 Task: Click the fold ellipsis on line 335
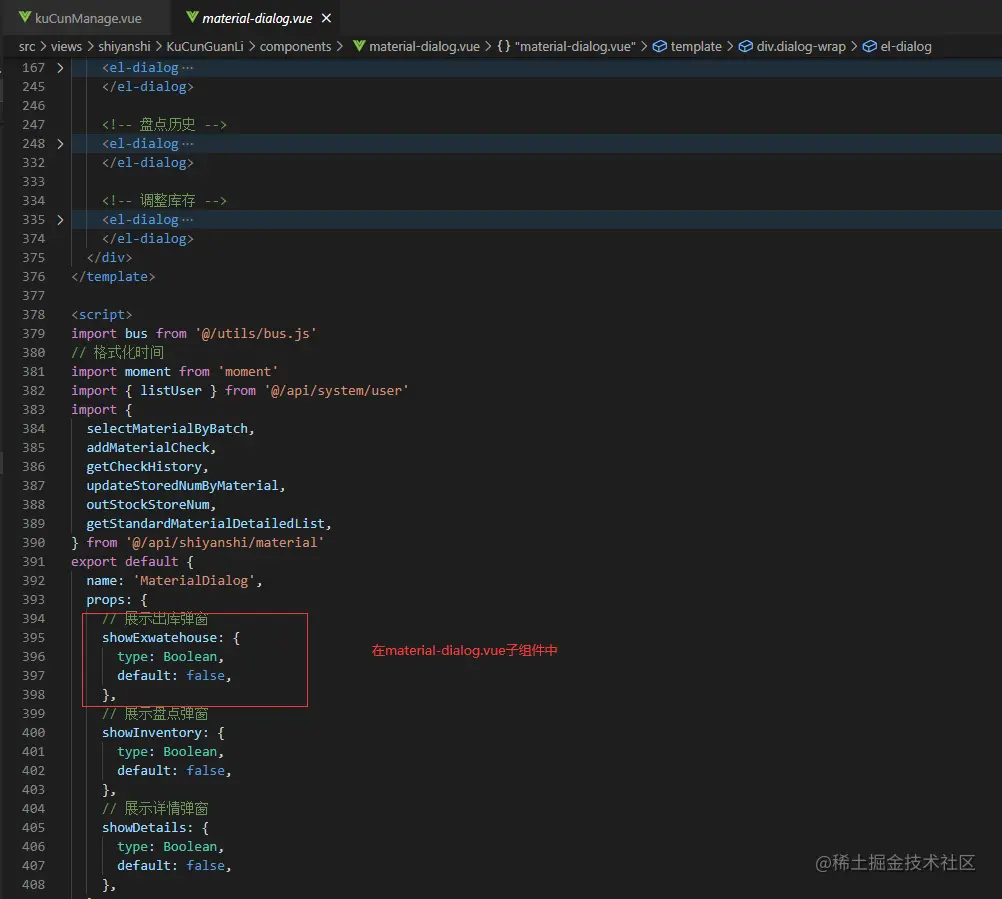coord(187,220)
